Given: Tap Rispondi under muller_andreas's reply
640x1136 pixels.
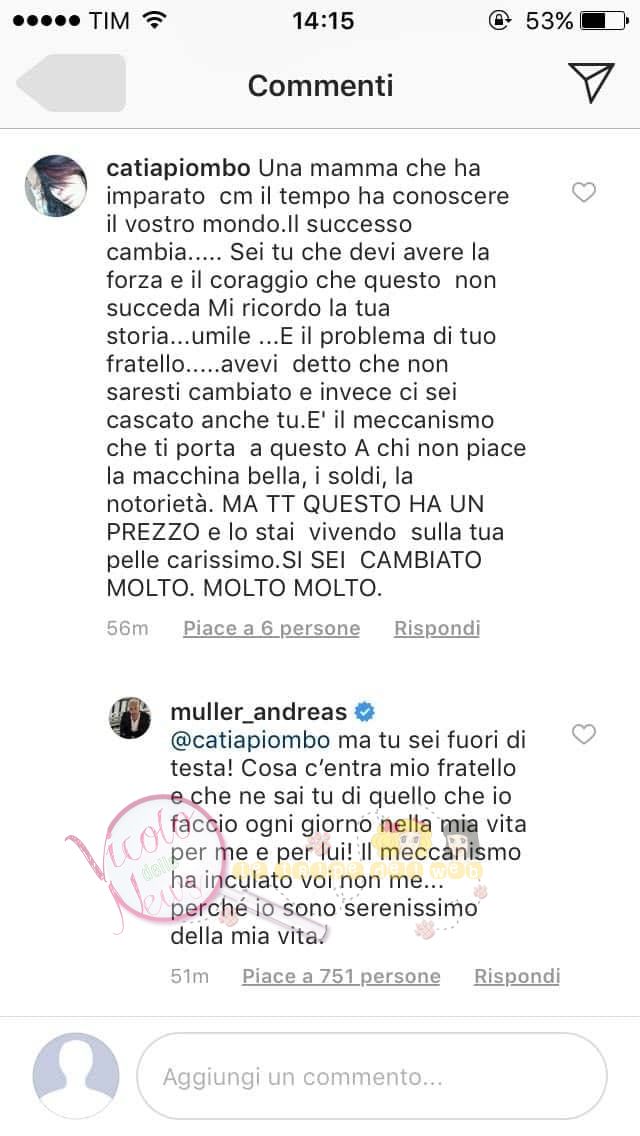Looking at the screenshot, I should (x=517, y=976).
